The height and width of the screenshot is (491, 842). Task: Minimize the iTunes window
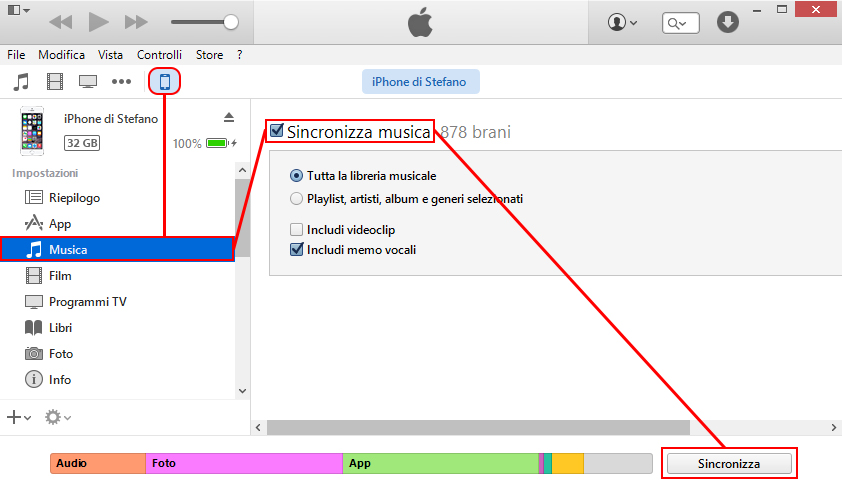point(757,10)
